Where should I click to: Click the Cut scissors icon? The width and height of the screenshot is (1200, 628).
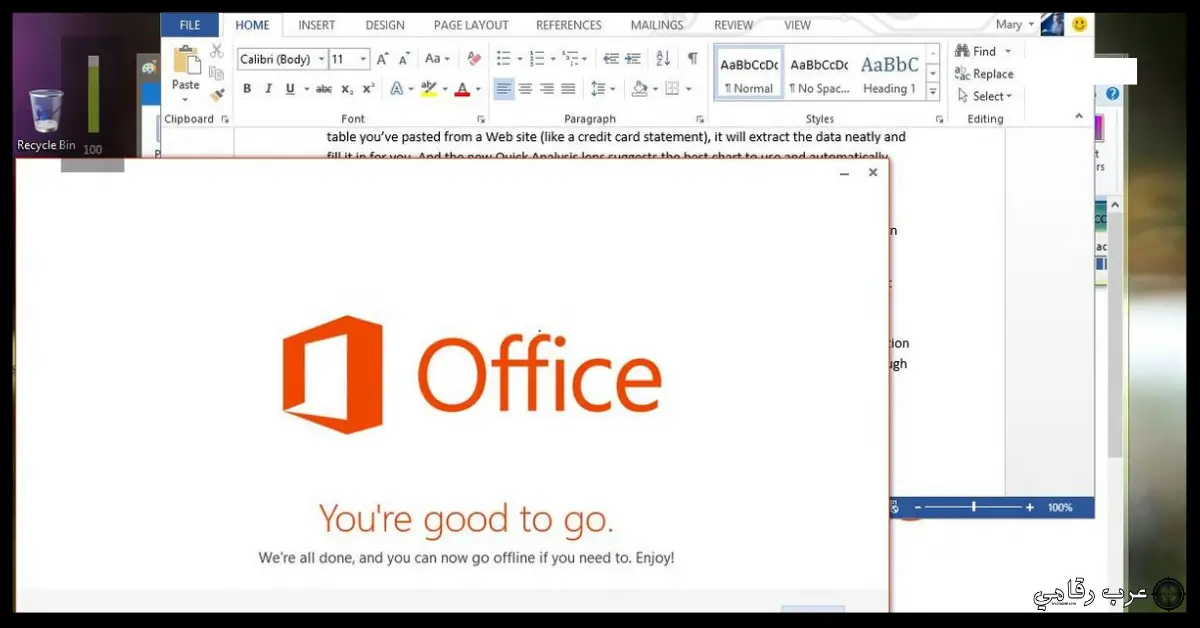(216, 51)
